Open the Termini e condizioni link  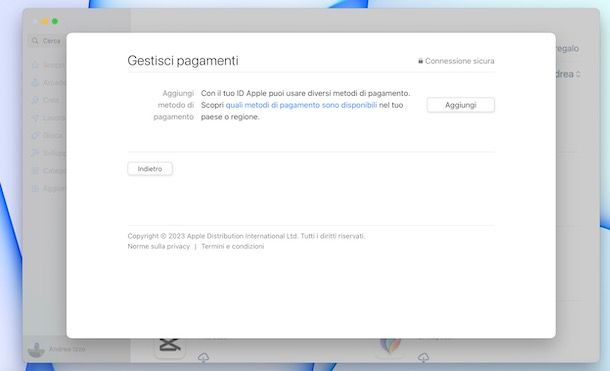click(233, 246)
